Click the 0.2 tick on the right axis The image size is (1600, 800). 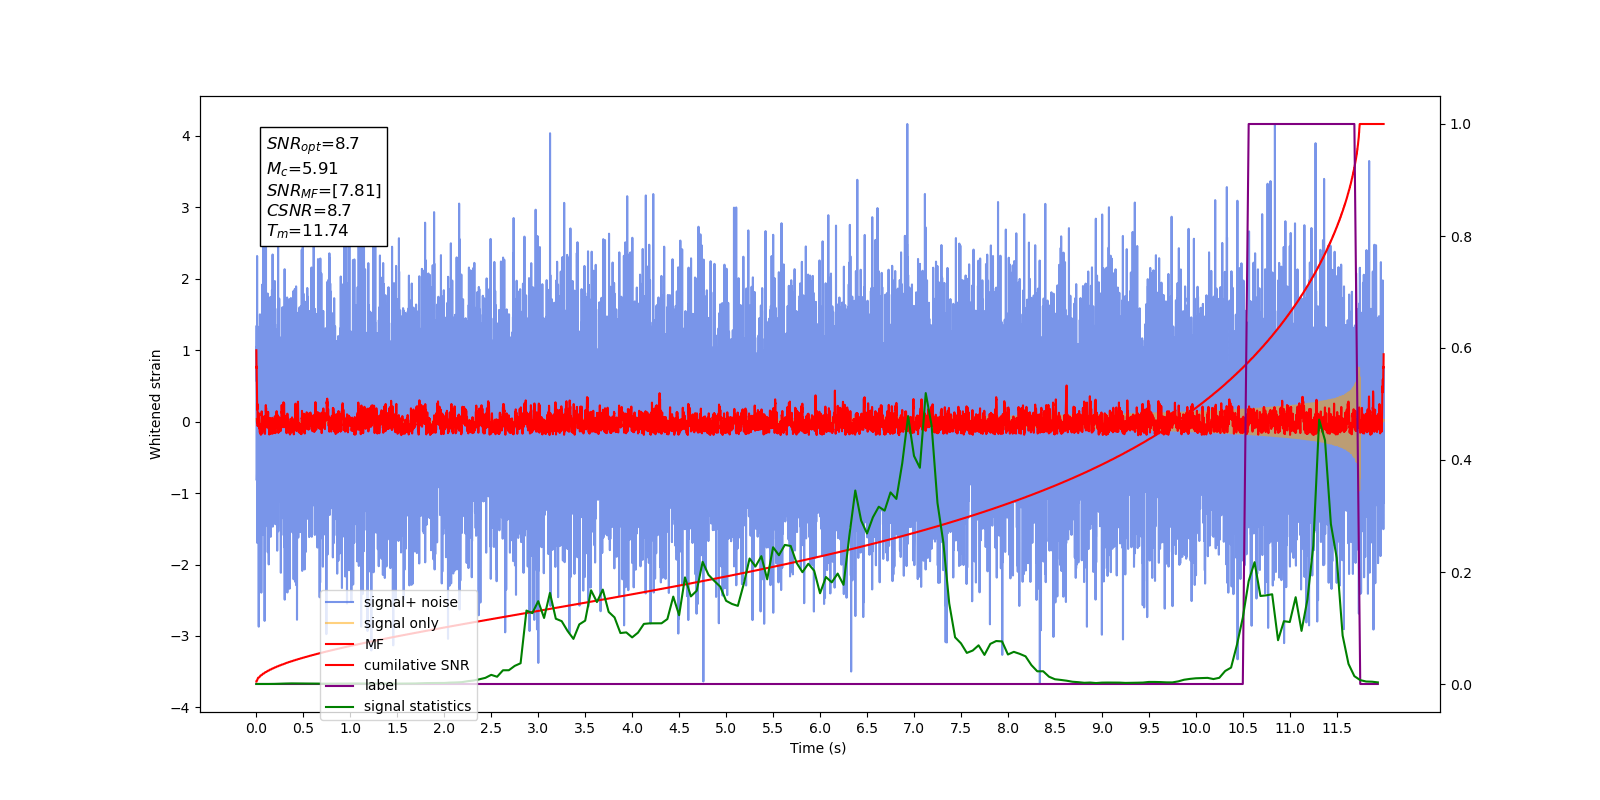click(1461, 573)
